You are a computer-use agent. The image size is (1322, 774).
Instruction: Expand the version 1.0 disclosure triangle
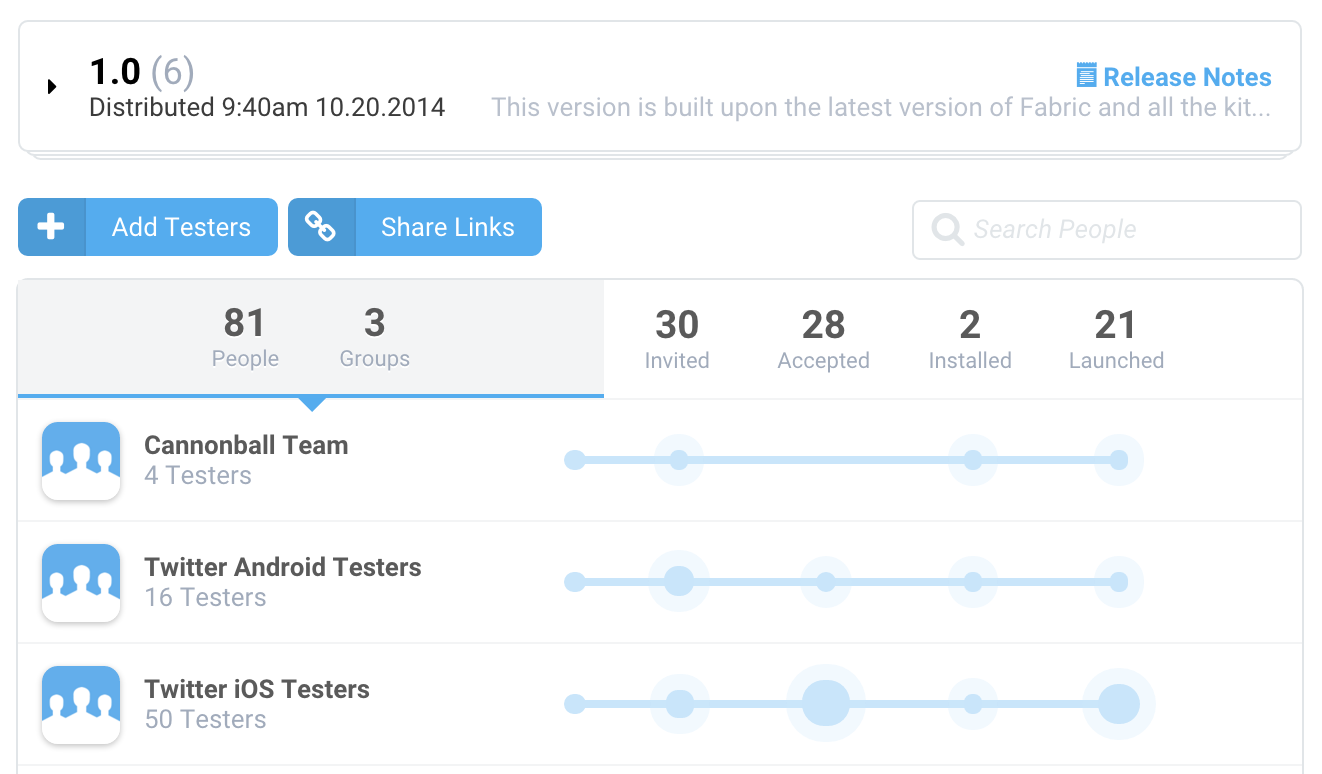point(52,86)
